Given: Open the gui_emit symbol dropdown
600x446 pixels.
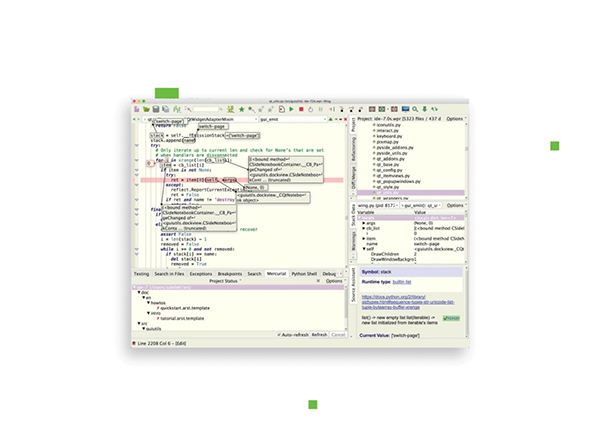Looking at the screenshot, I should pos(292,119).
